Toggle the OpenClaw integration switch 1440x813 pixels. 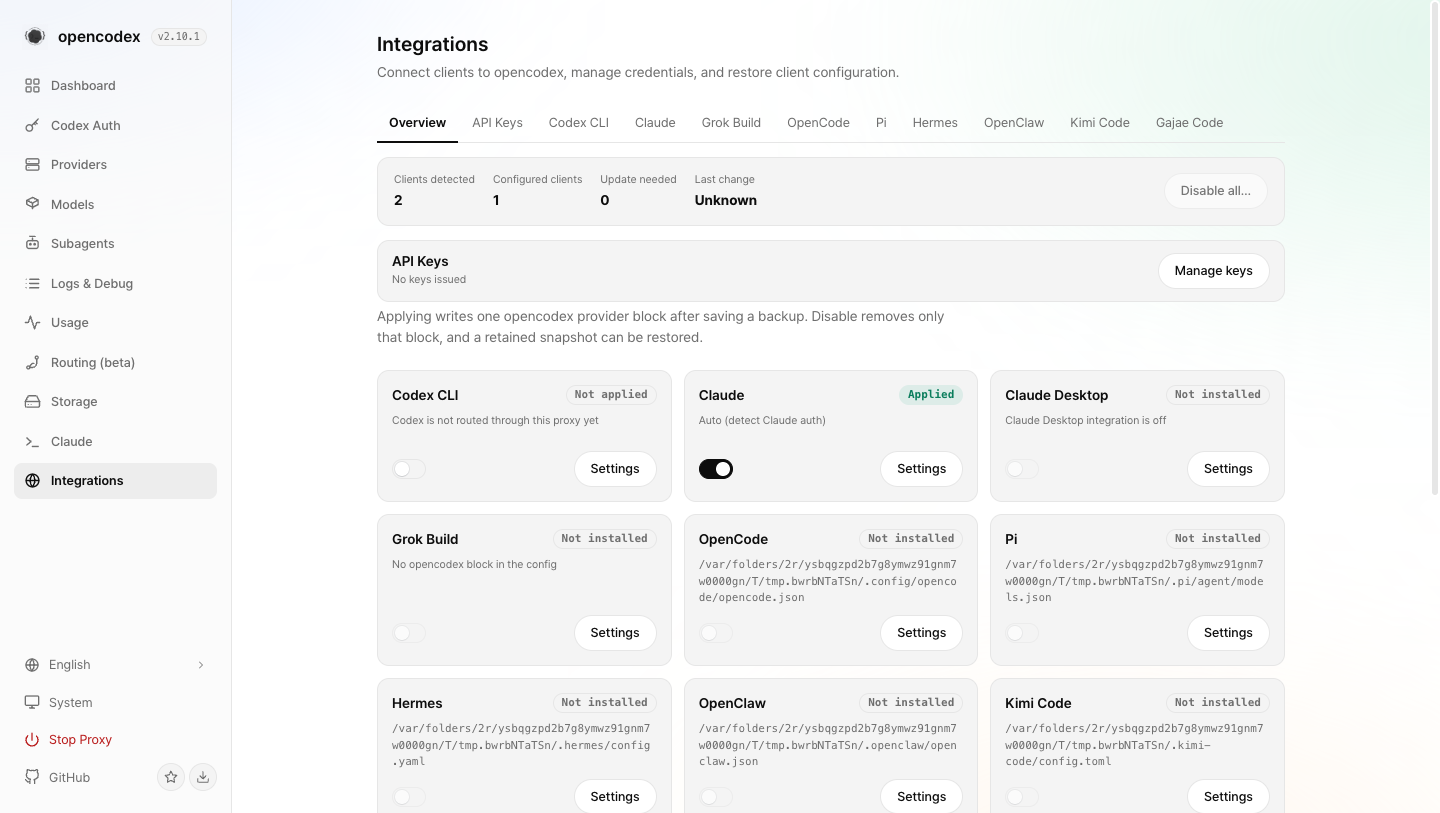716,797
